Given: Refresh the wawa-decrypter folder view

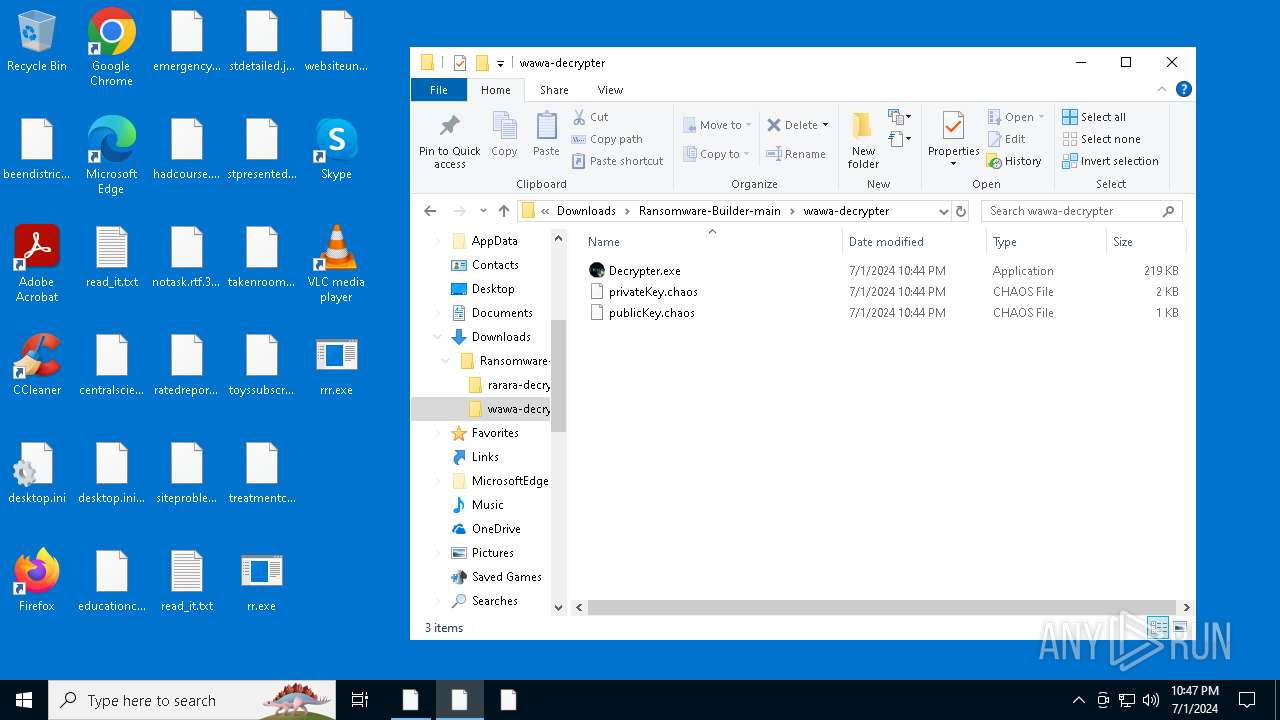Looking at the screenshot, I should [961, 211].
